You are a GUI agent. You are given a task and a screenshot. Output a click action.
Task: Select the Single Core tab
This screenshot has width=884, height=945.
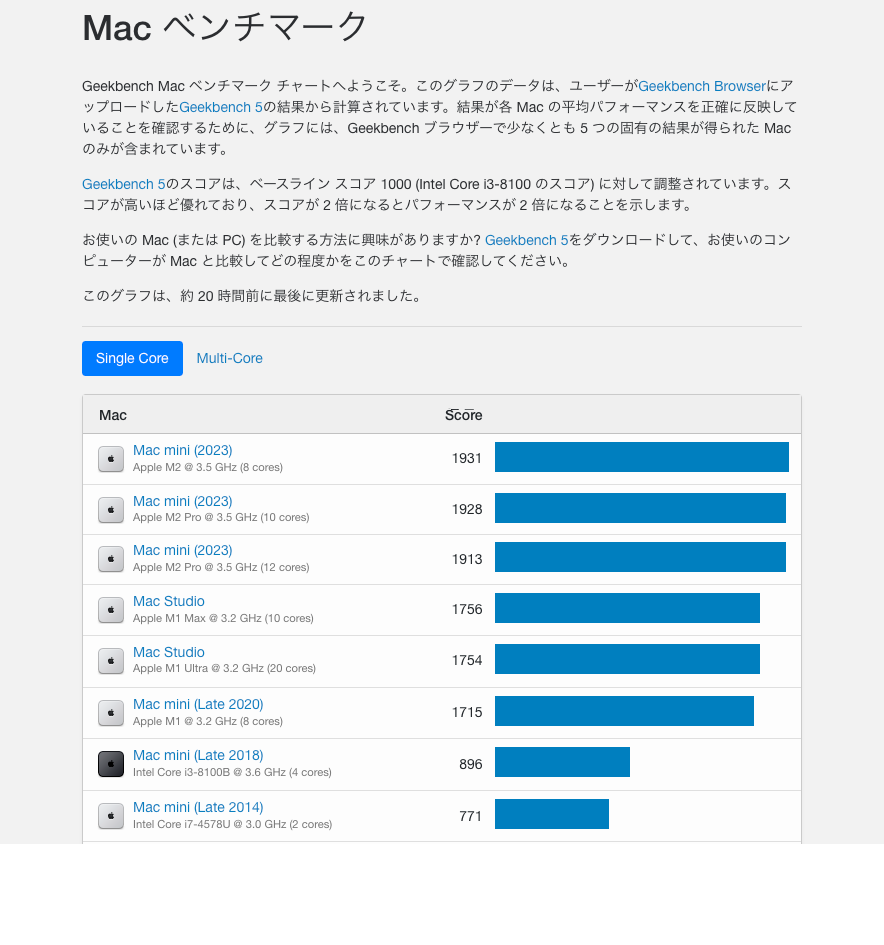(x=132, y=358)
